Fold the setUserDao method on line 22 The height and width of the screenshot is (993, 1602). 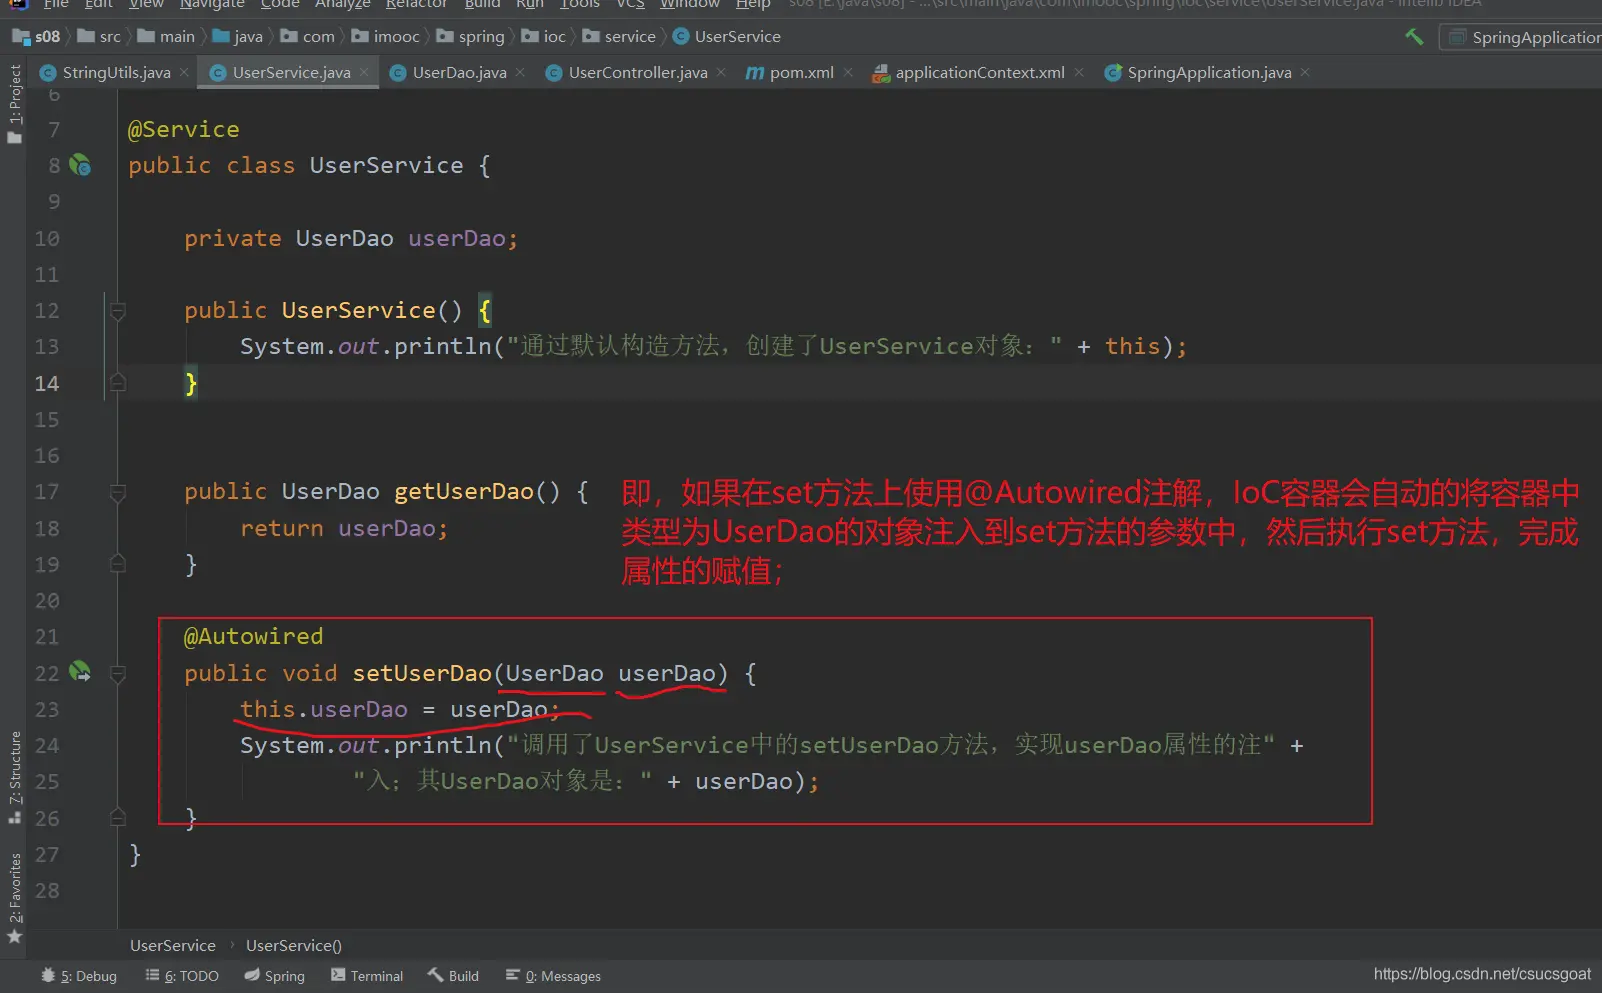pyautogui.click(x=118, y=674)
